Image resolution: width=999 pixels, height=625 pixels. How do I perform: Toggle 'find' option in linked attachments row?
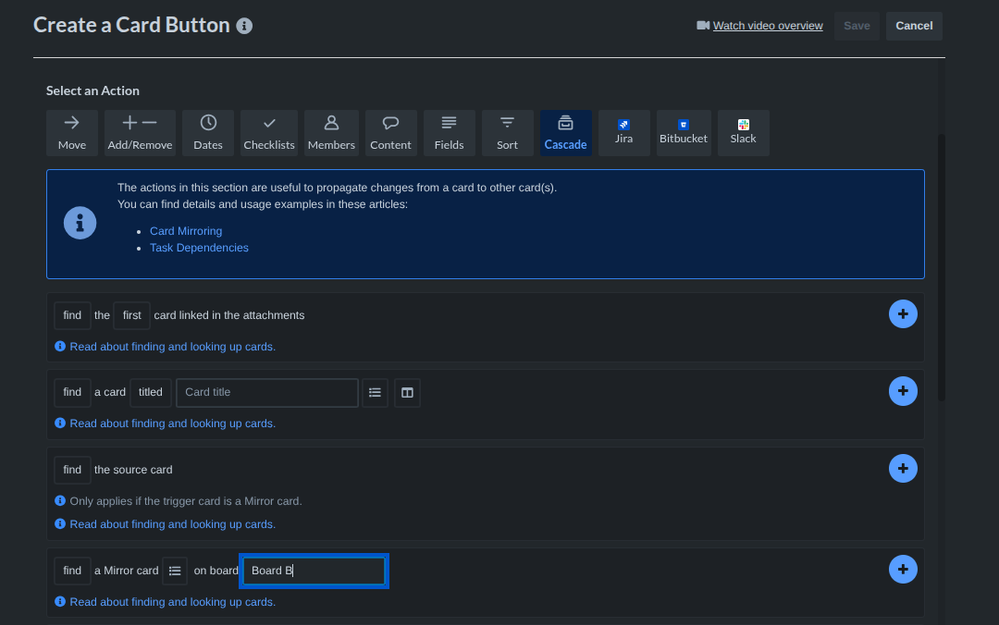click(x=73, y=315)
